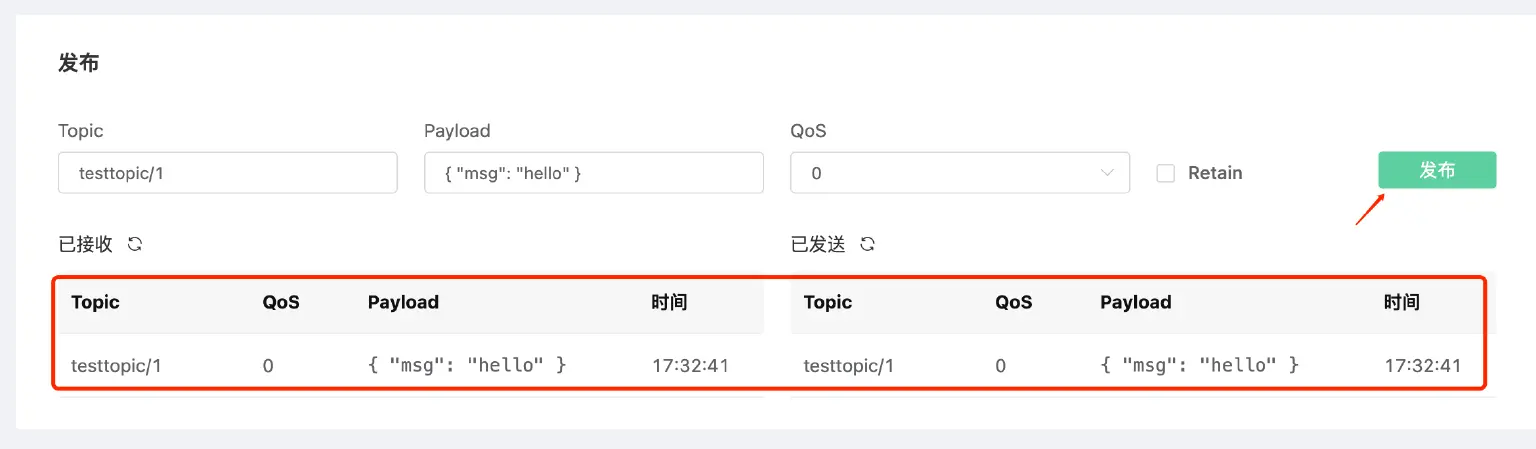Click the 已发送 label
Screen dimensions: 1536x449
[x=818, y=244]
